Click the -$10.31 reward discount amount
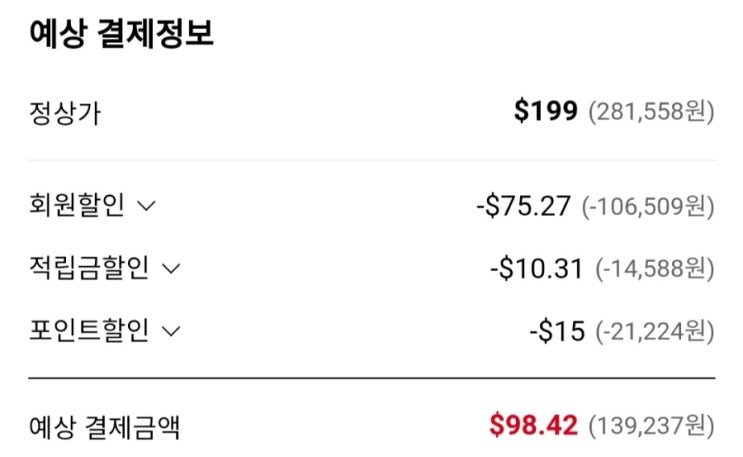 pyautogui.click(x=536, y=268)
